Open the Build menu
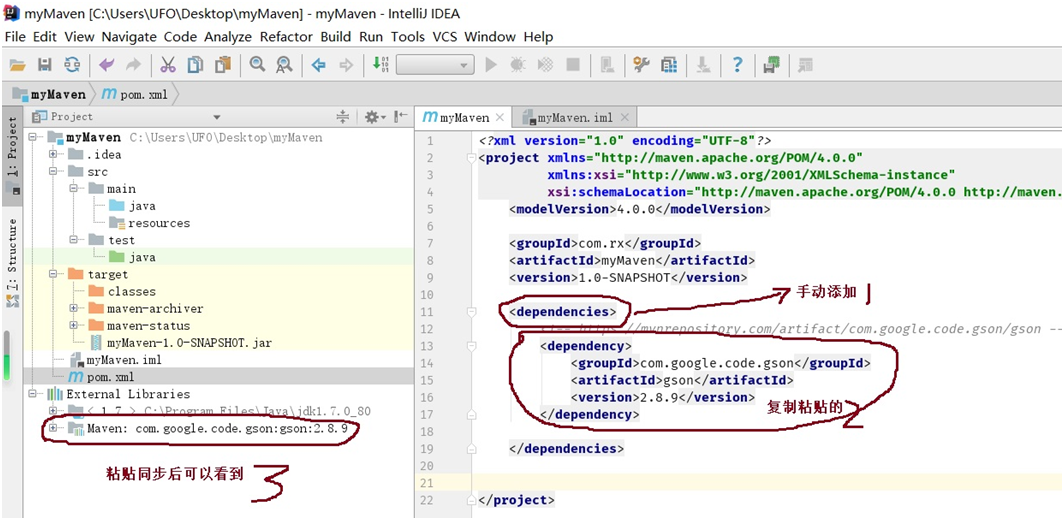The height and width of the screenshot is (520, 1064). [x=336, y=37]
